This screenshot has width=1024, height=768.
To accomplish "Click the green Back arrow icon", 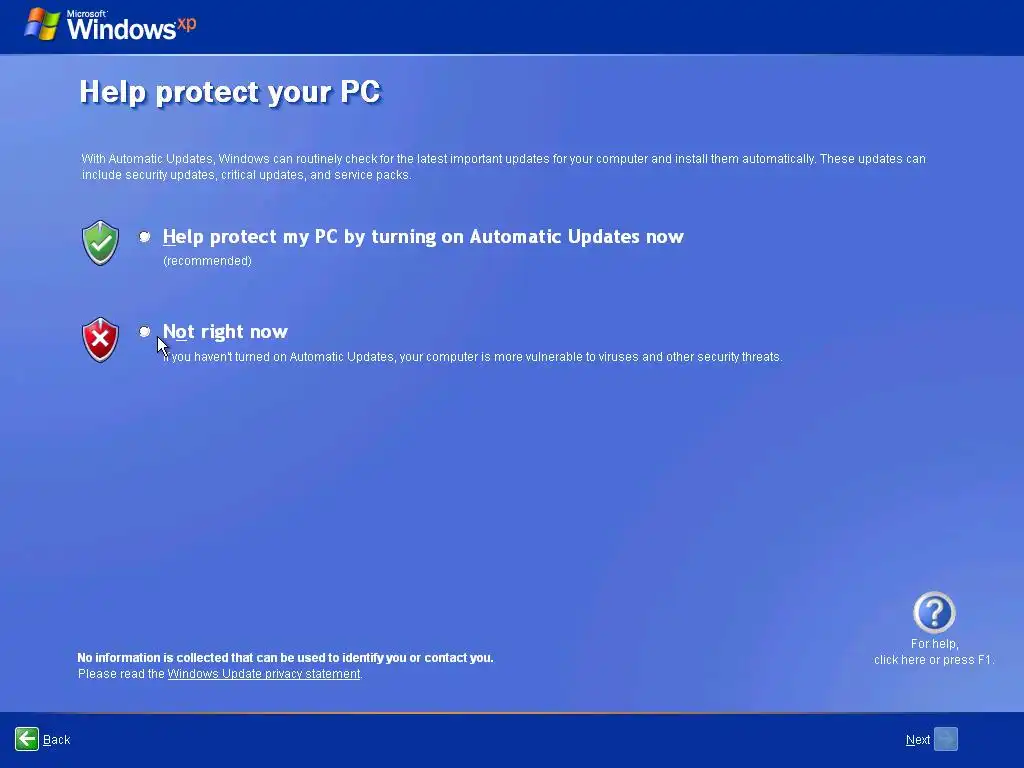I will click(27, 739).
